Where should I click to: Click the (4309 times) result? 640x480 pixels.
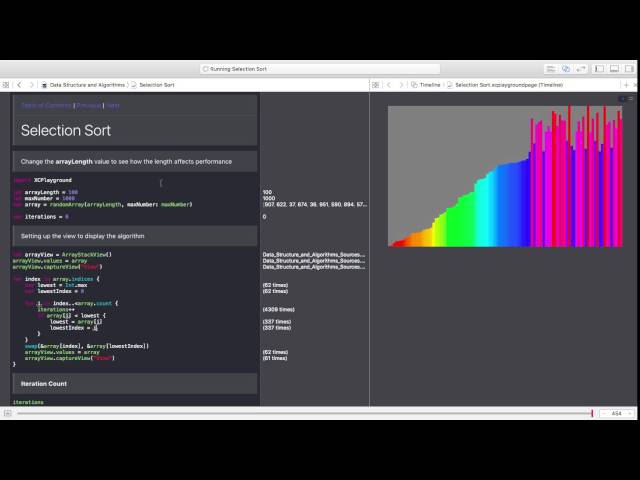point(278,309)
